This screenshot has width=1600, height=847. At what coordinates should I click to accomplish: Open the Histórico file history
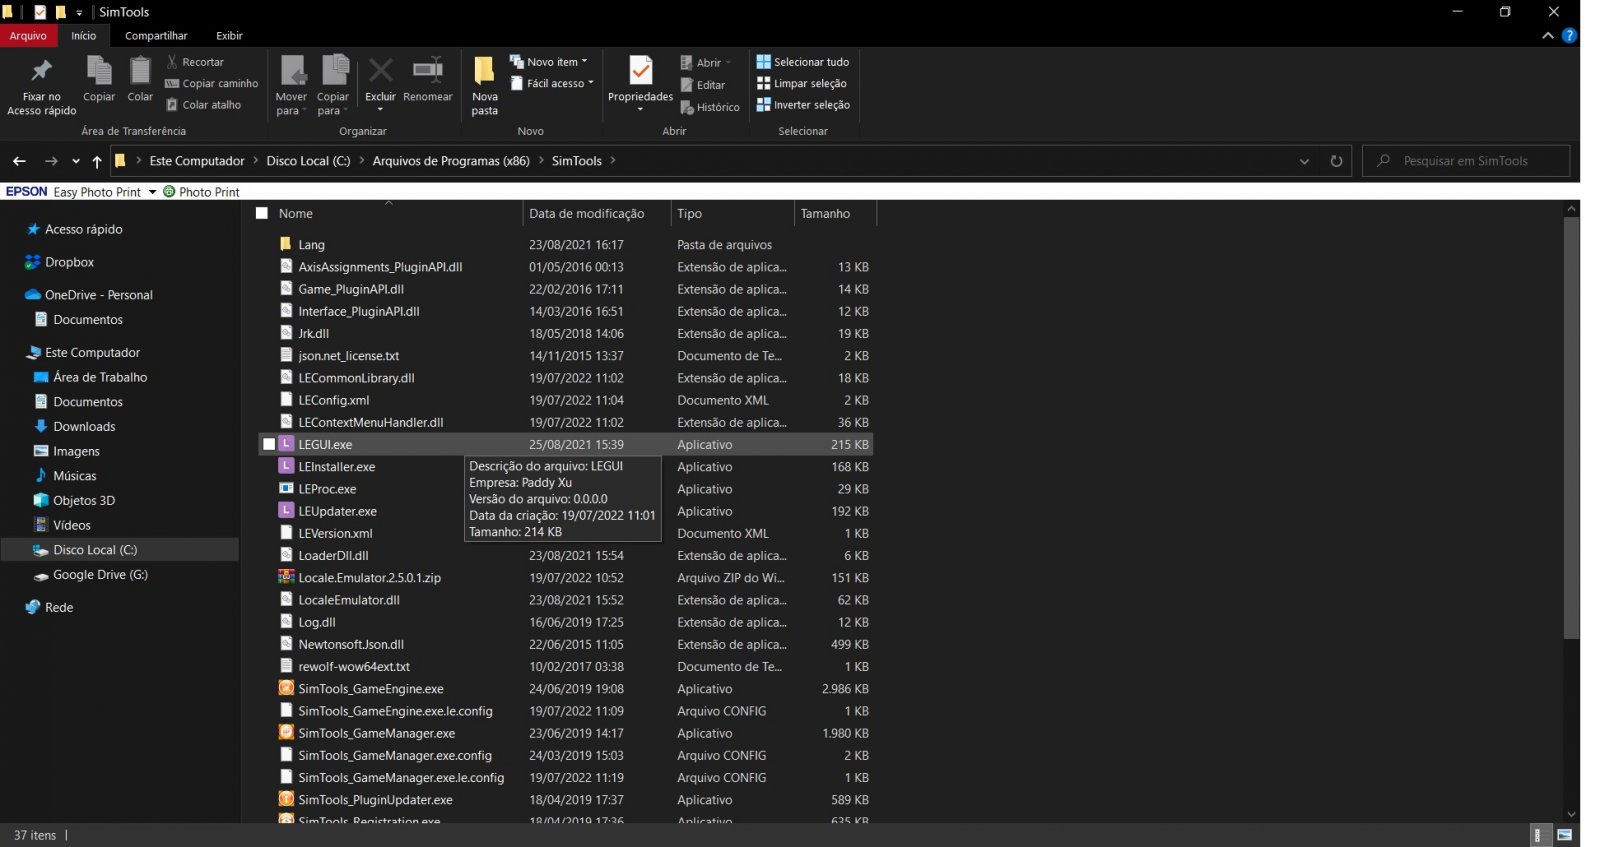click(x=710, y=107)
